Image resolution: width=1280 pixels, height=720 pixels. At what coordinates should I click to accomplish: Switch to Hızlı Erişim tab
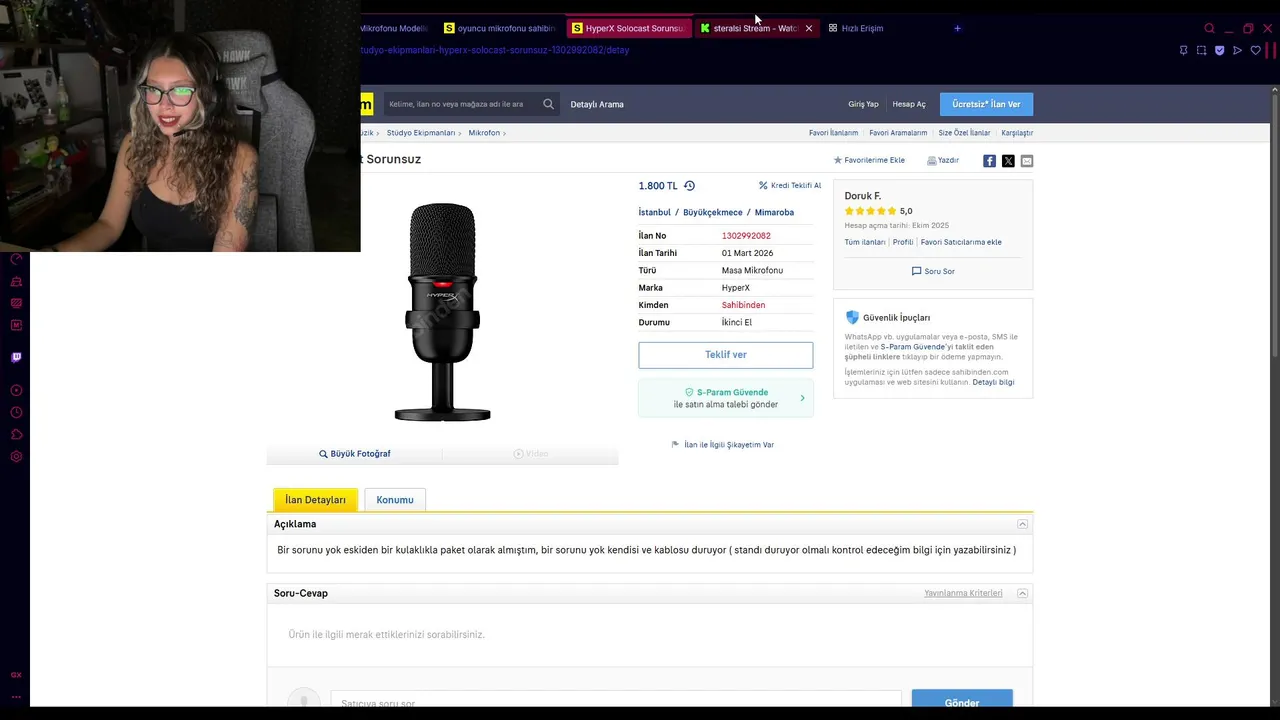tap(856, 28)
